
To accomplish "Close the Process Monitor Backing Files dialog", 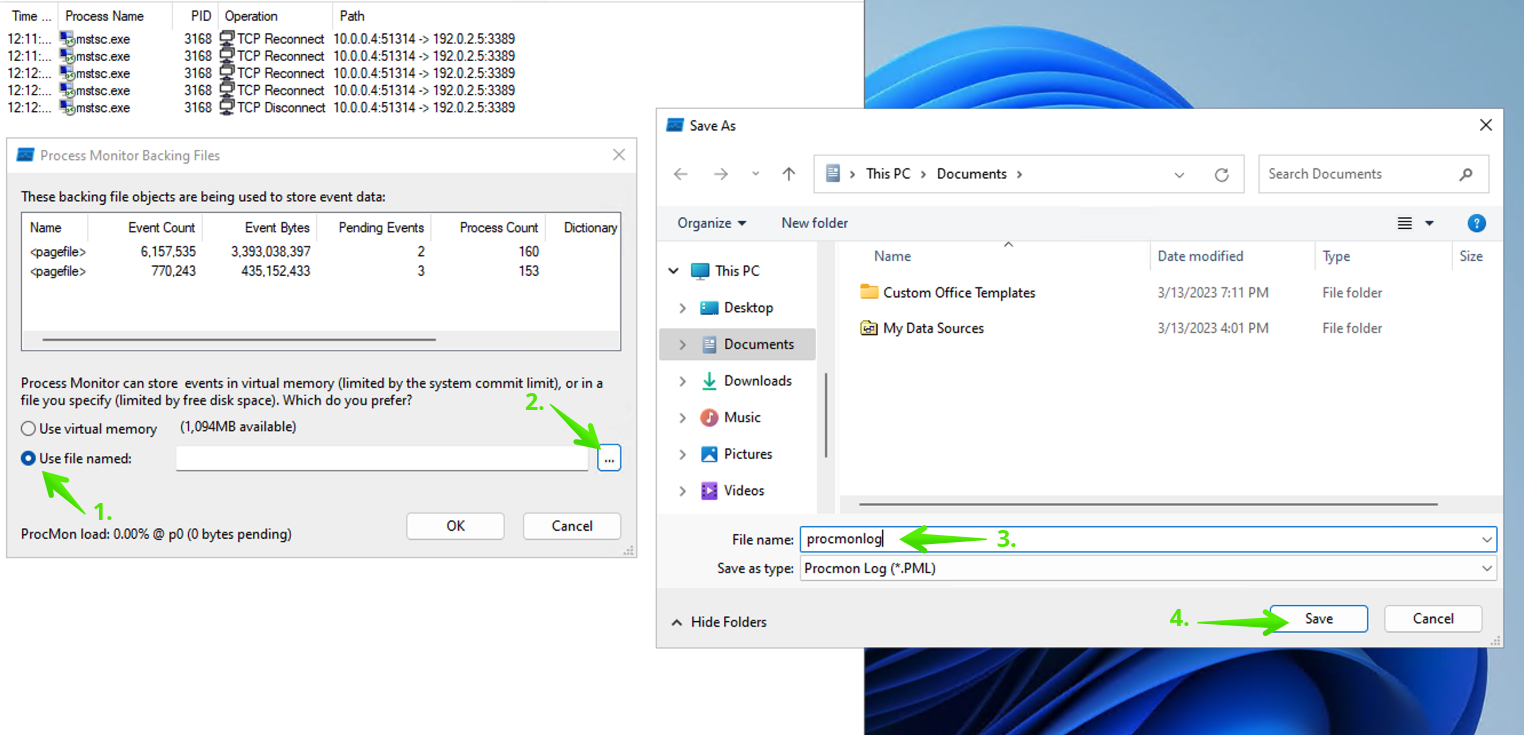I will [x=619, y=155].
